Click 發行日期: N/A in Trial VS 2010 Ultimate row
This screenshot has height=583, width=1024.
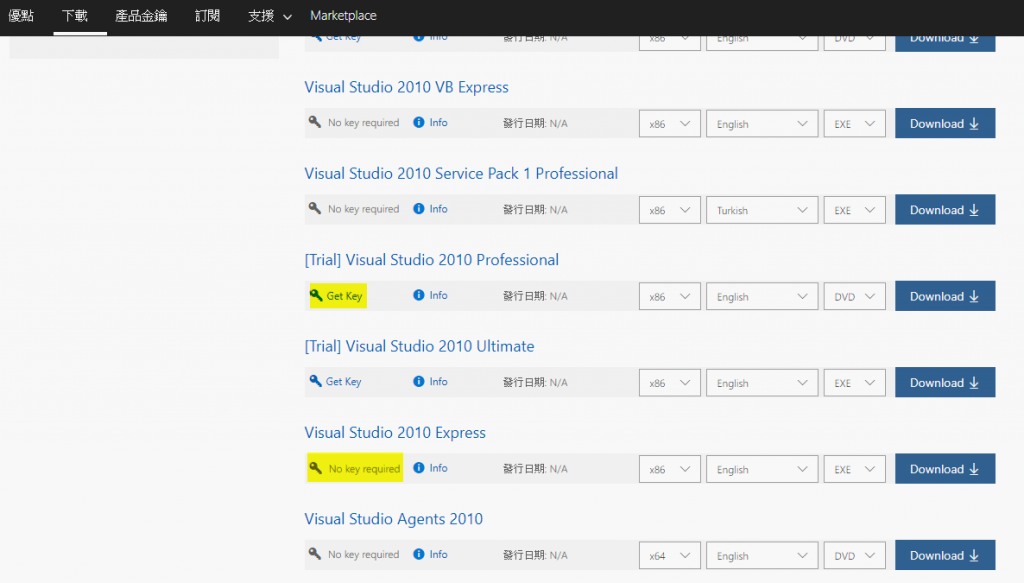pos(535,383)
